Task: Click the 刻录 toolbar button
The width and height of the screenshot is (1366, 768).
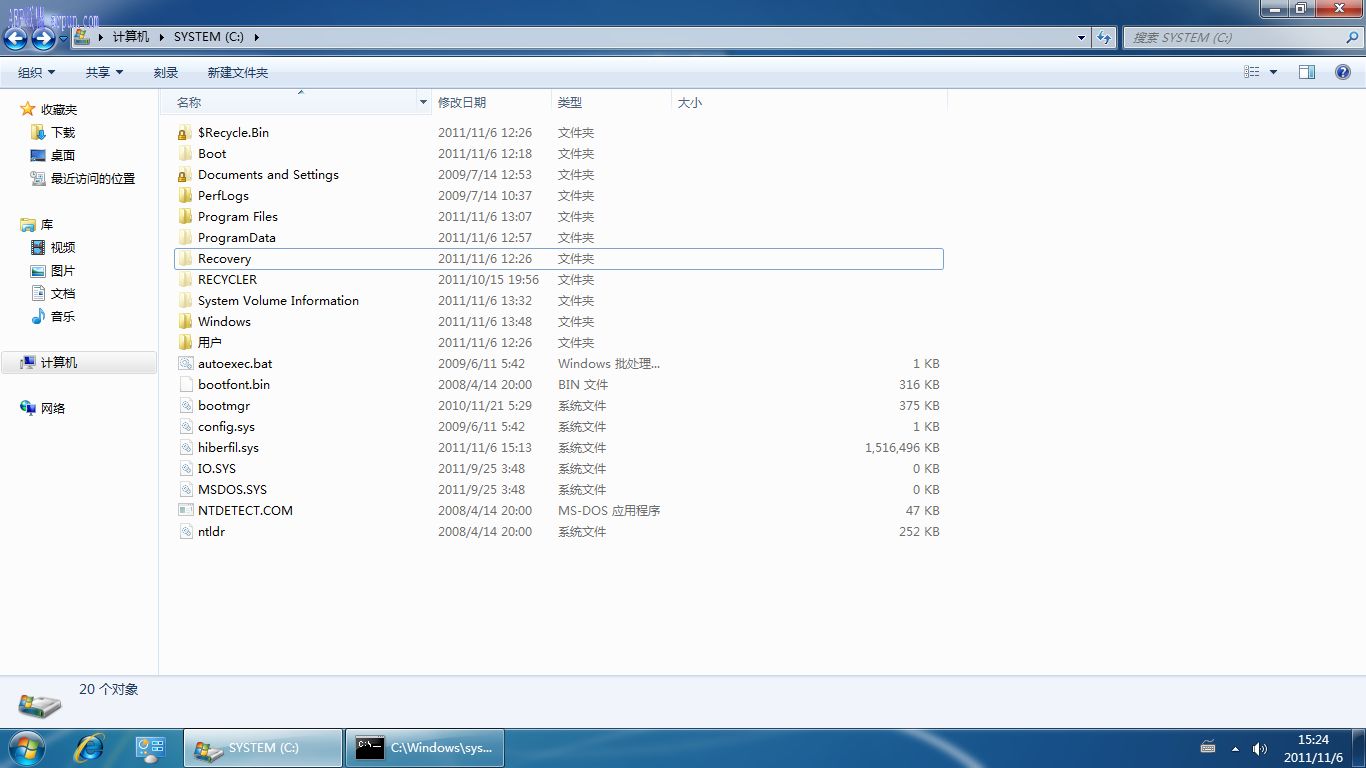Action: (x=166, y=72)
